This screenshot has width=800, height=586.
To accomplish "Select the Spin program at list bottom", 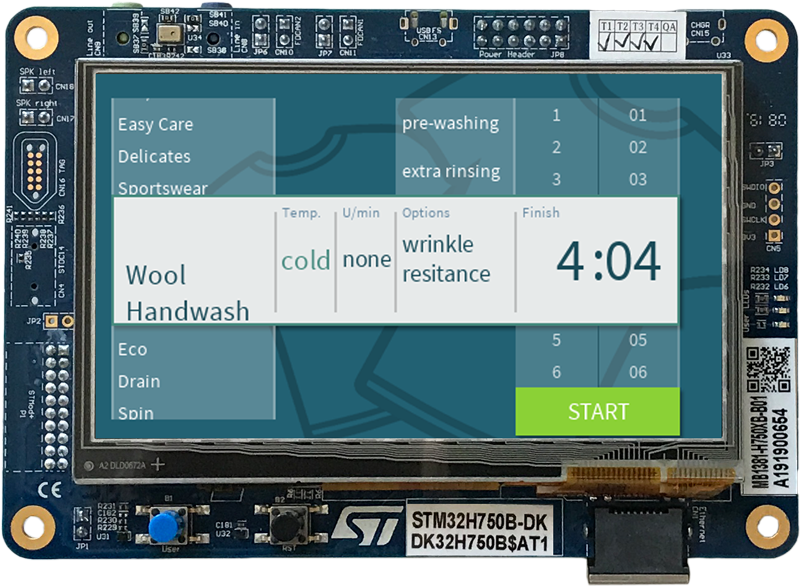I will tap(136, 411).
